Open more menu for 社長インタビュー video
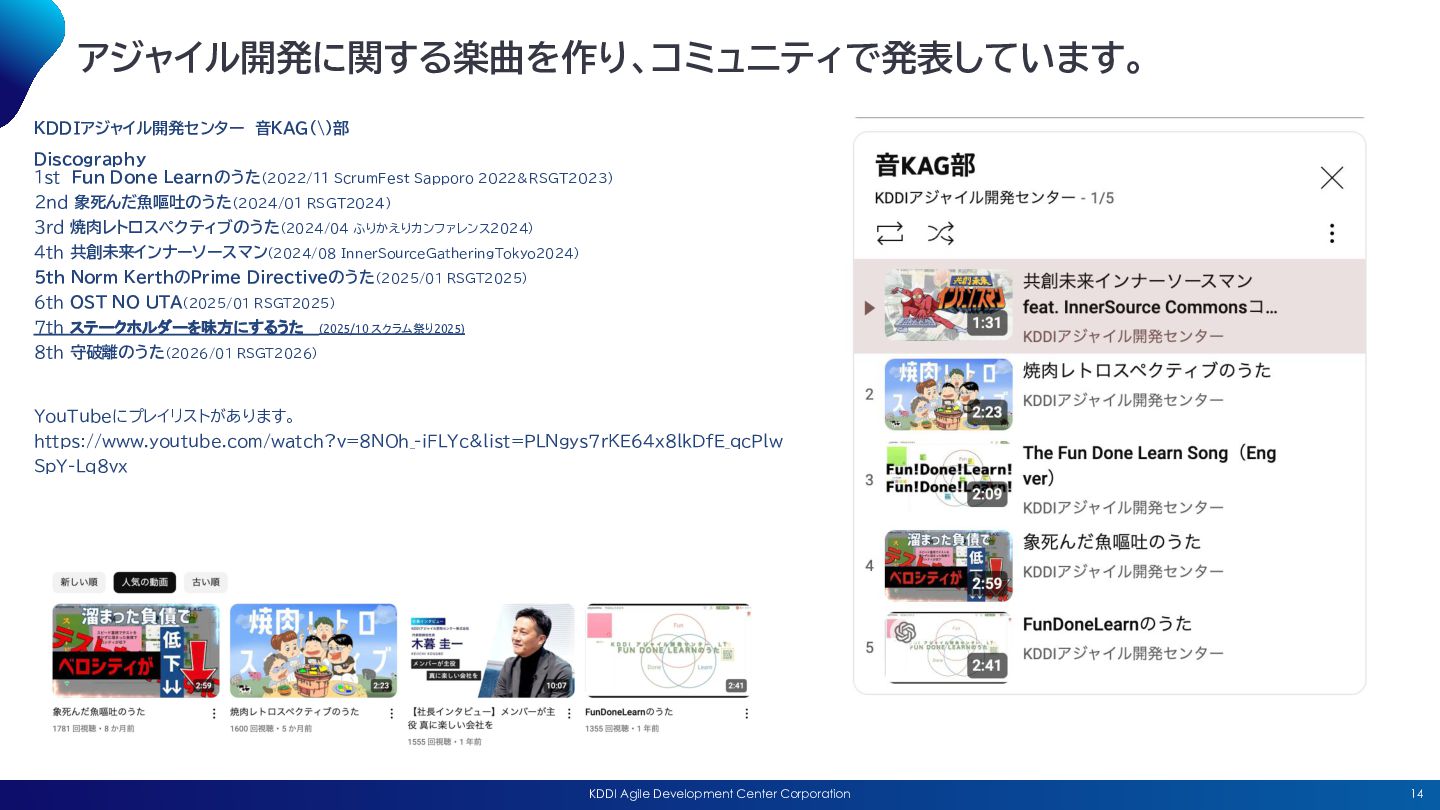1440x810 pixels. [569, 713]
